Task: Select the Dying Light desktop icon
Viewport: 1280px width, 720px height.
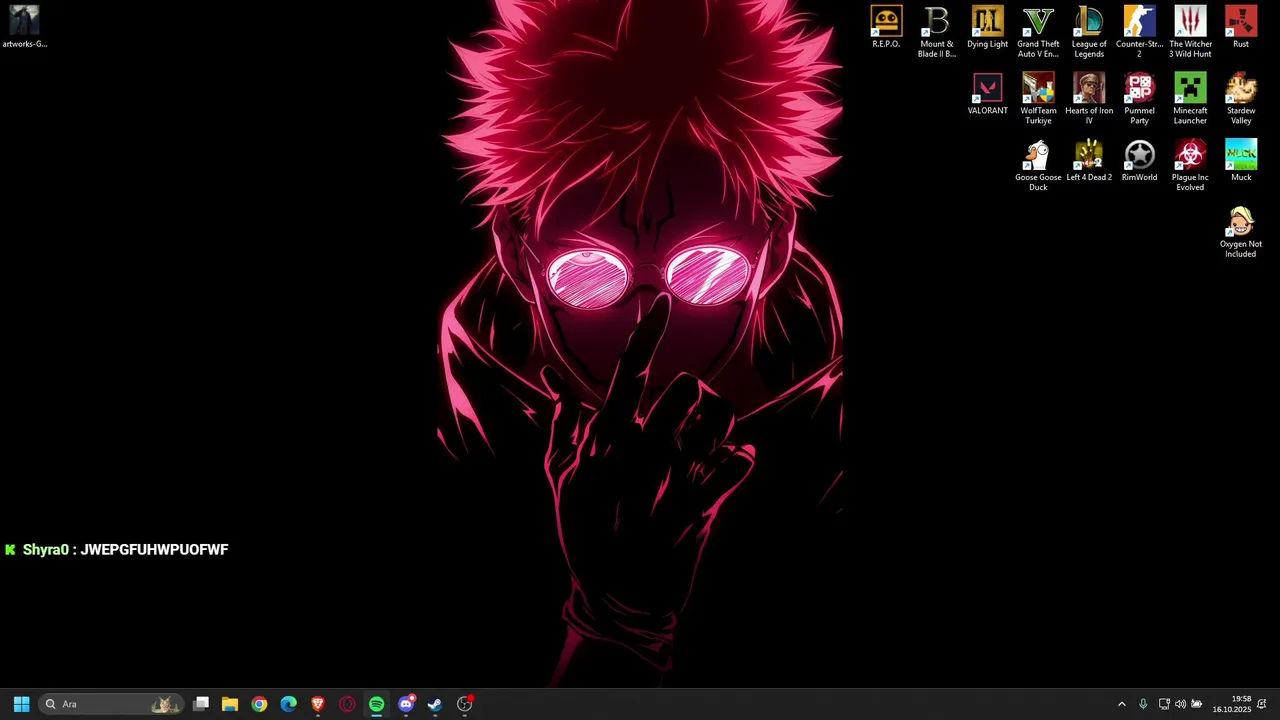Action: pyautogui.click(x=987, y=28)
